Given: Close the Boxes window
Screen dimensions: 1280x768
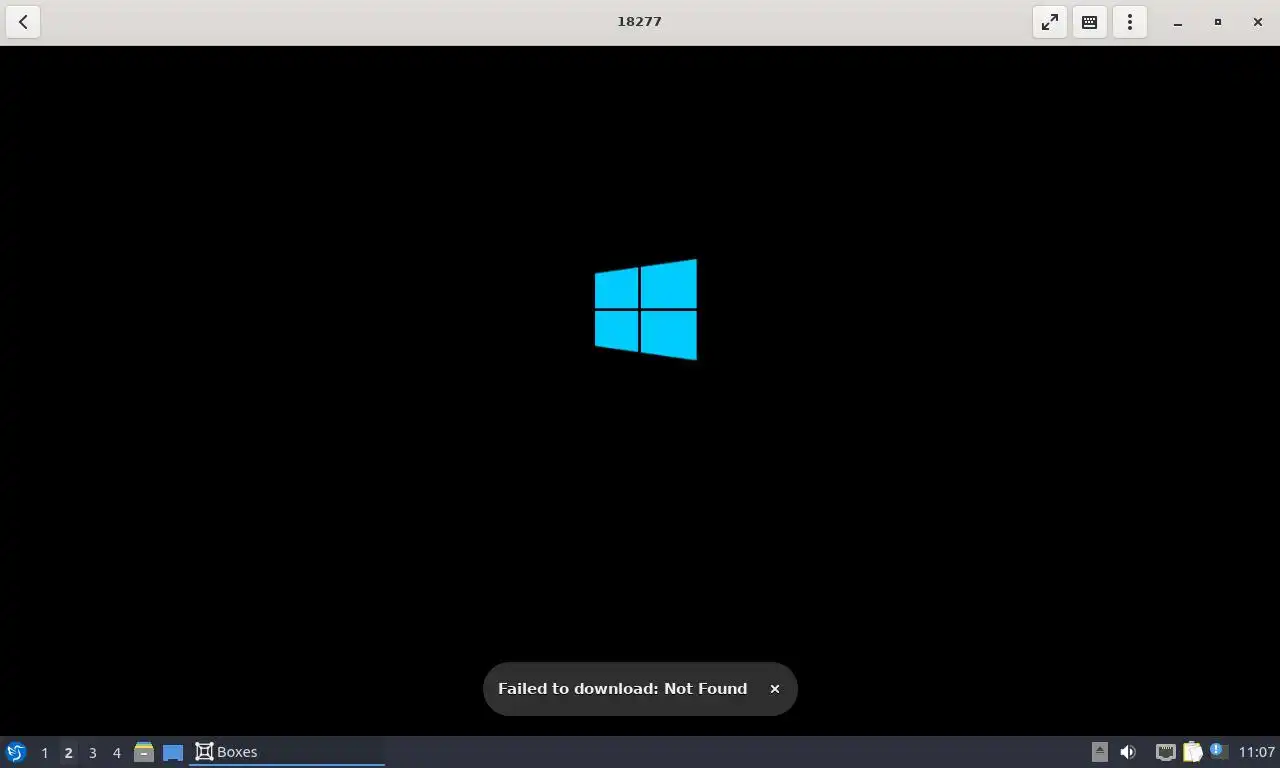Looking at the screenshot, I should point(1258,22).
